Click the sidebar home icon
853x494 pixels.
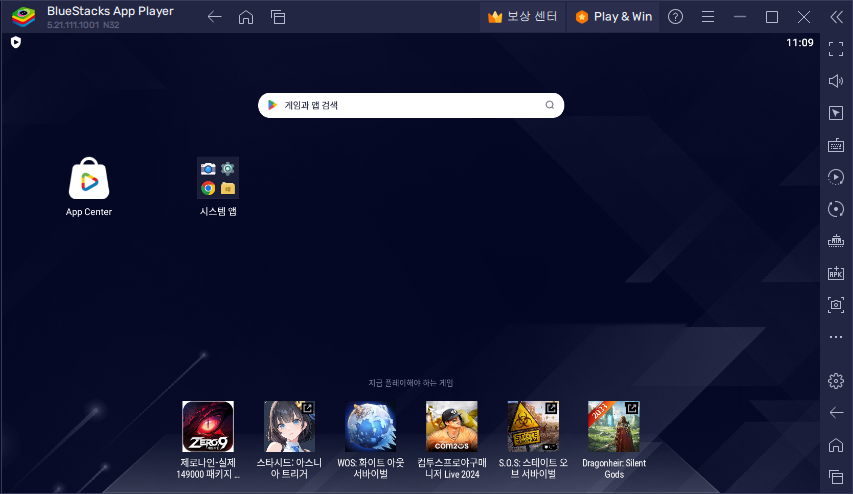point(836,445)
